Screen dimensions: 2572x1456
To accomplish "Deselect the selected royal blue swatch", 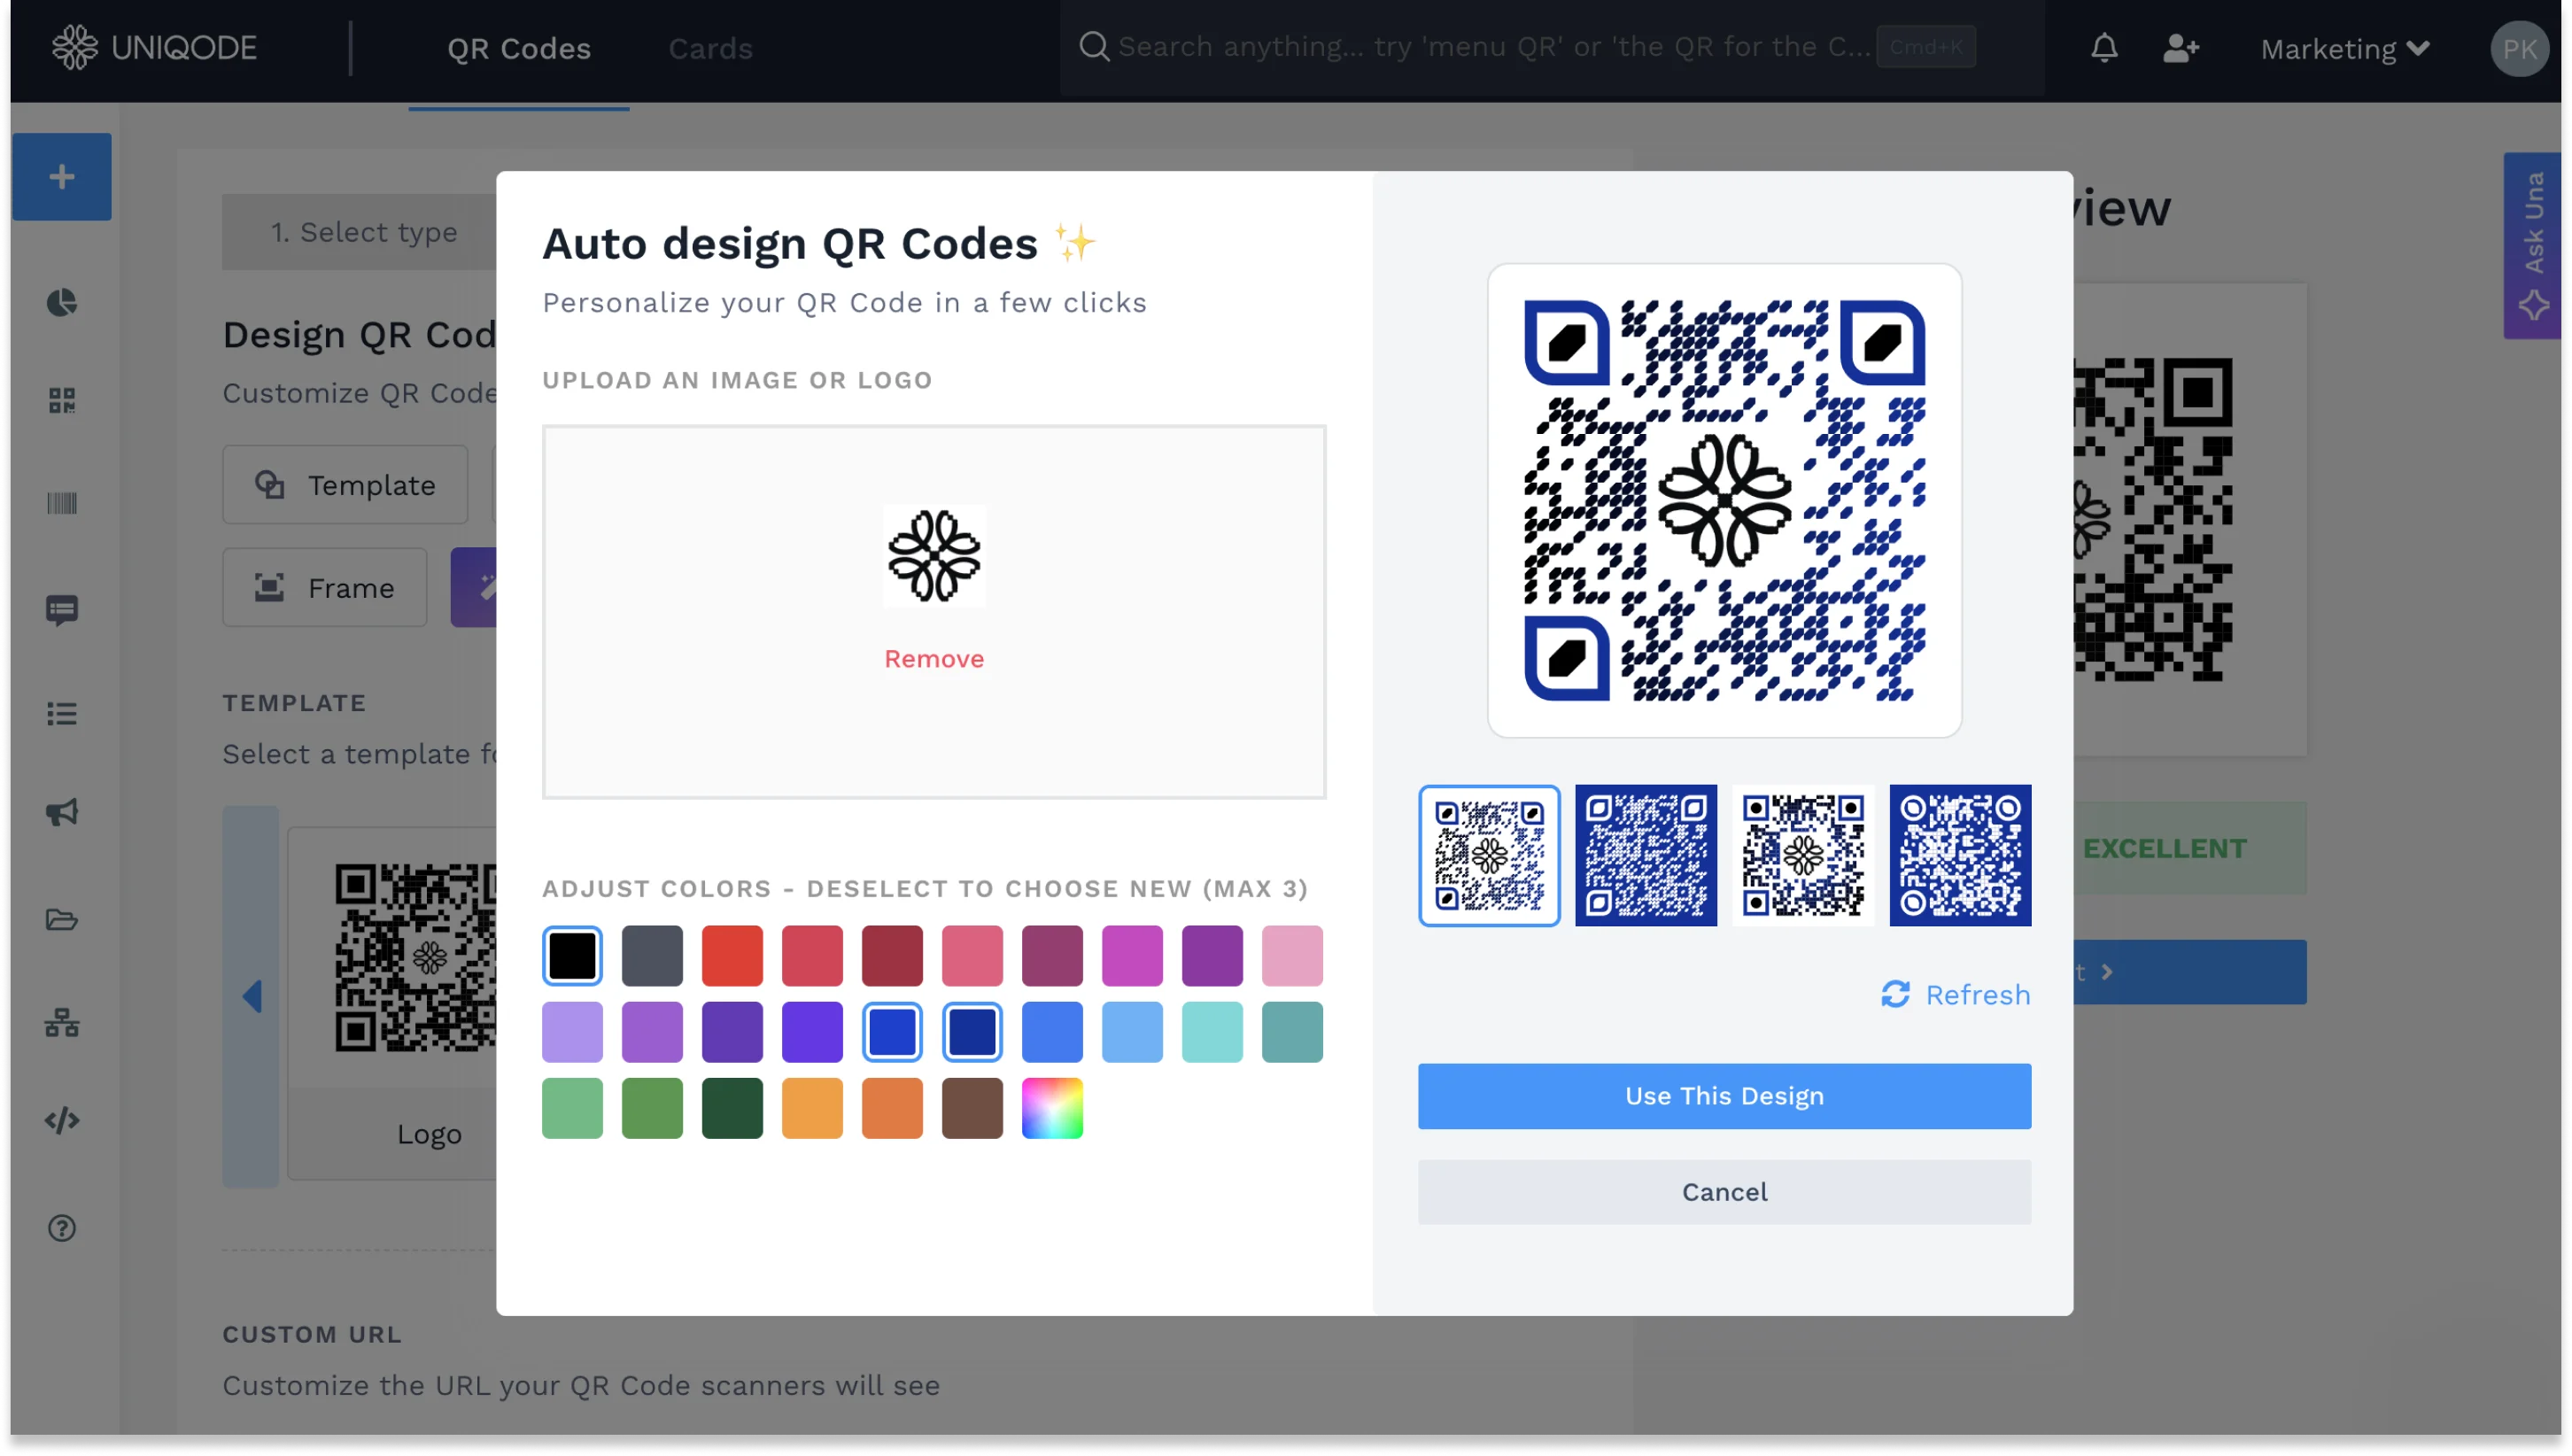I will [892, 1032].
